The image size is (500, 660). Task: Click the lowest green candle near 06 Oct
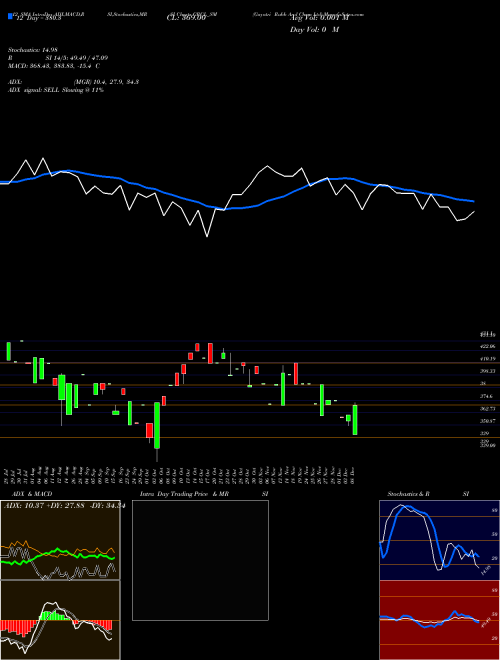[x=157, y=426]
